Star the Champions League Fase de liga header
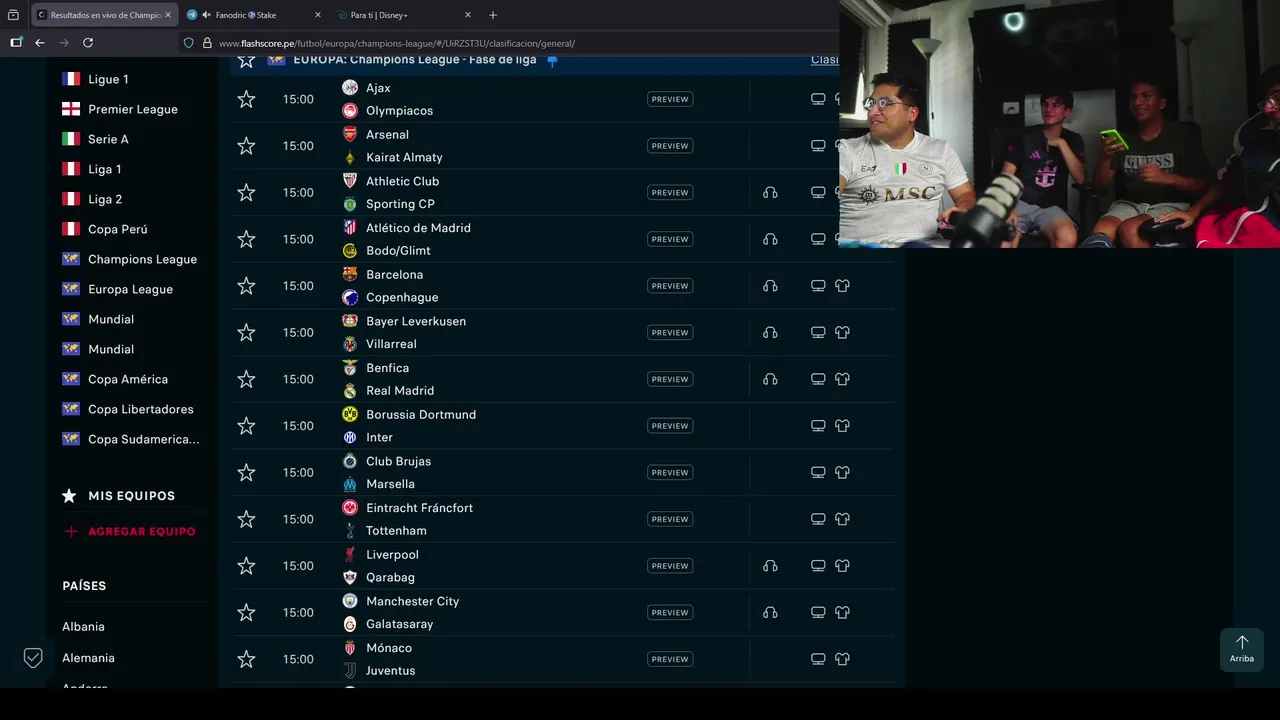1280x720 pixels. tap(246, 60)
